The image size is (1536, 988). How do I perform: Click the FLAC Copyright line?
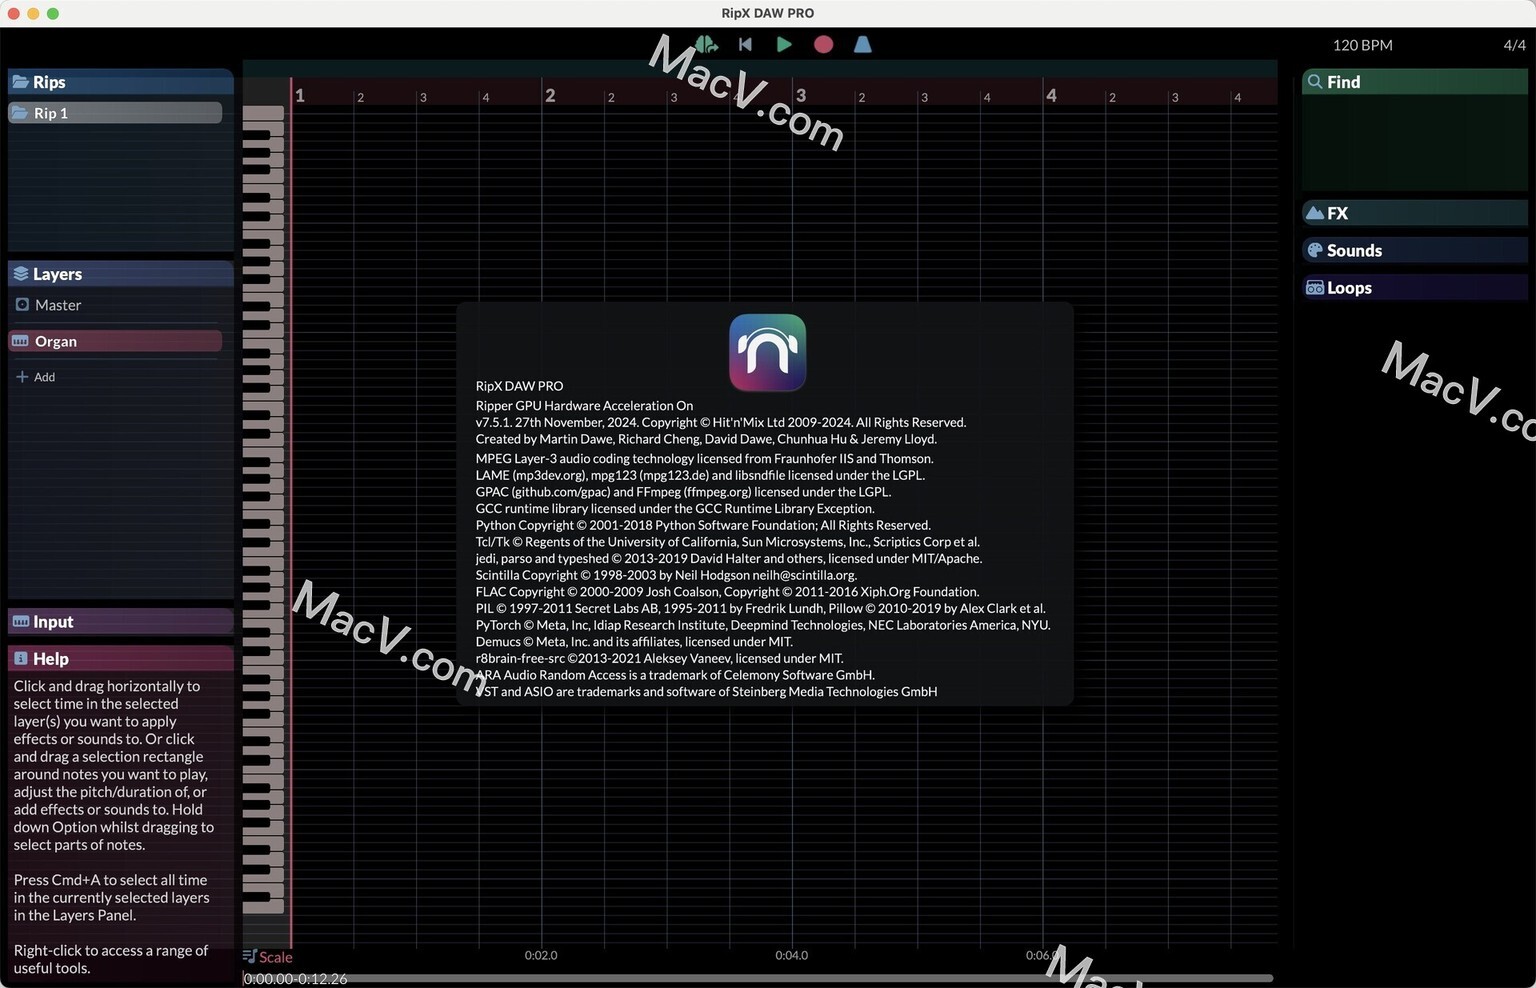point(727,592)
